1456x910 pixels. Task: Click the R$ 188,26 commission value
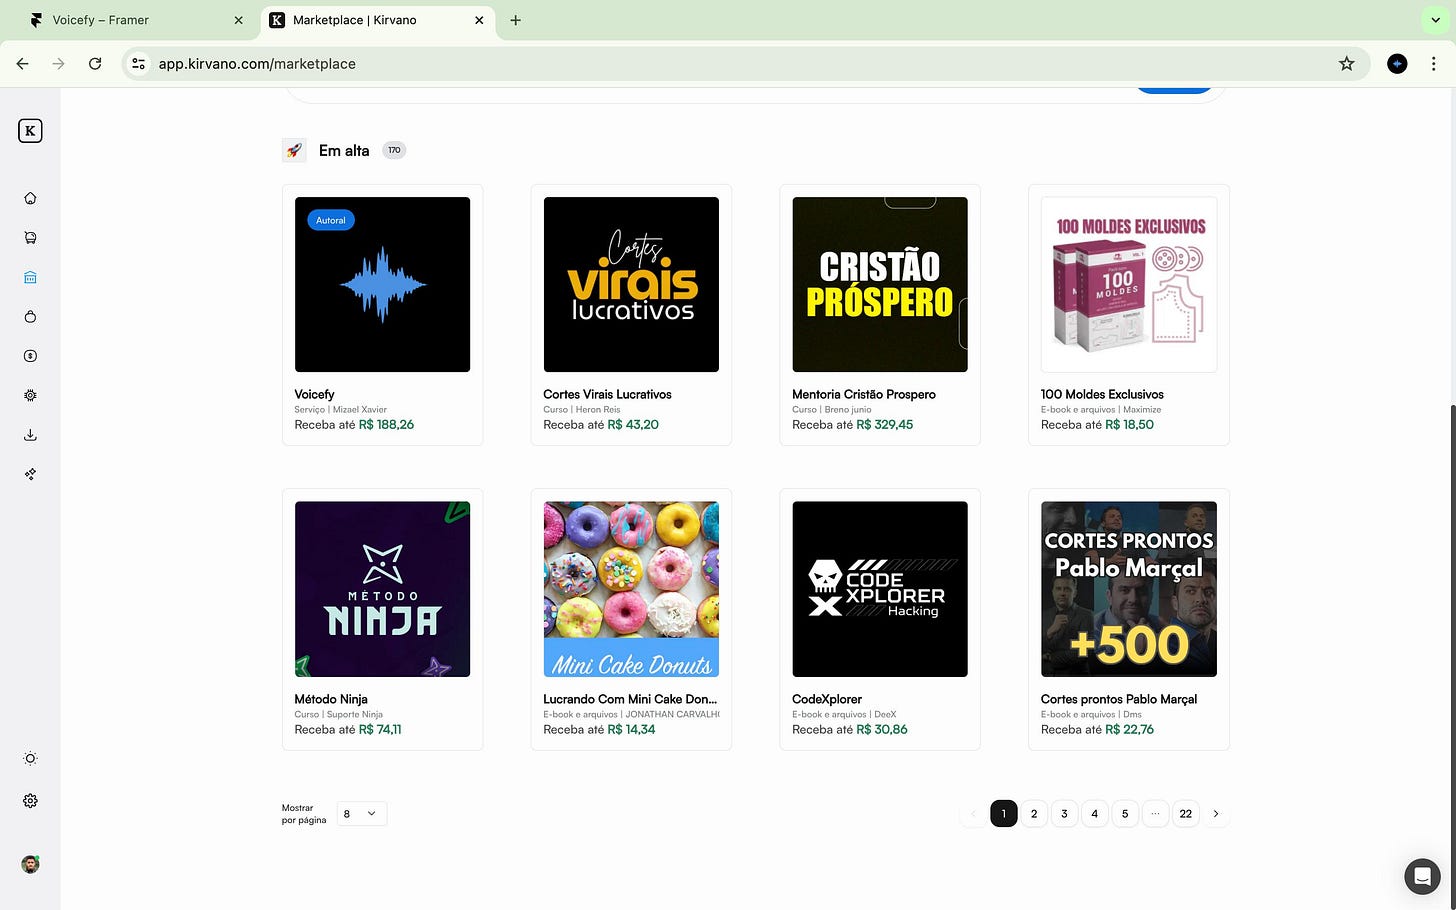pyautogui.click(x=386, y=425)
